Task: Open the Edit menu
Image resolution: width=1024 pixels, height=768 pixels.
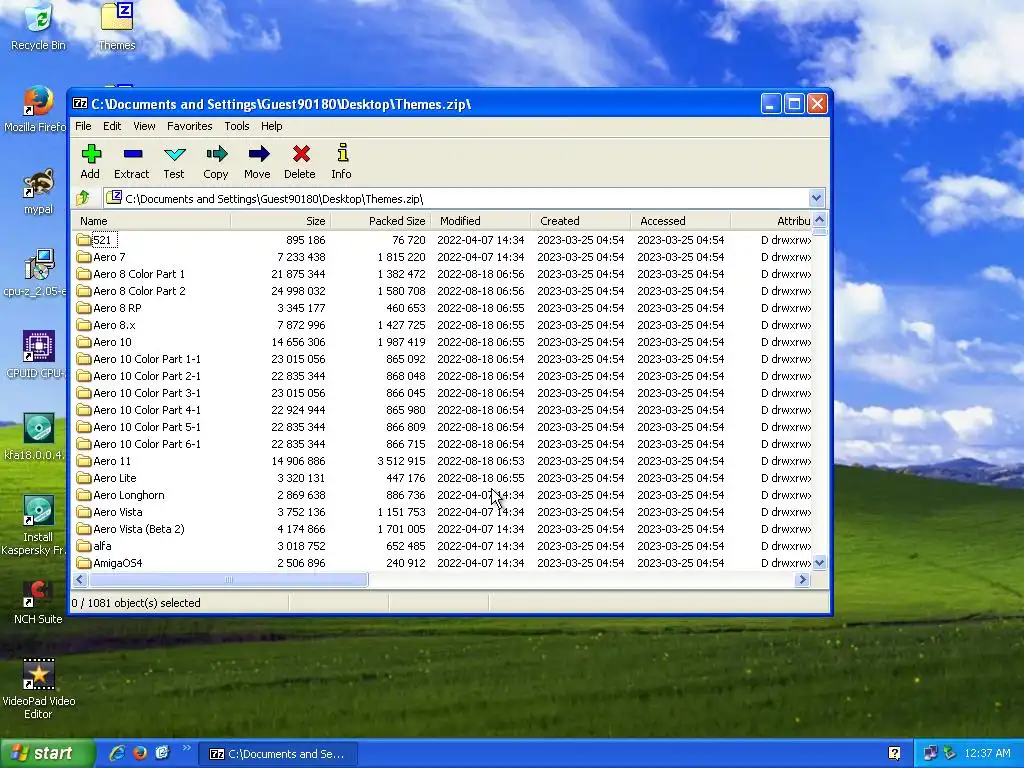Action: (112, 126)
